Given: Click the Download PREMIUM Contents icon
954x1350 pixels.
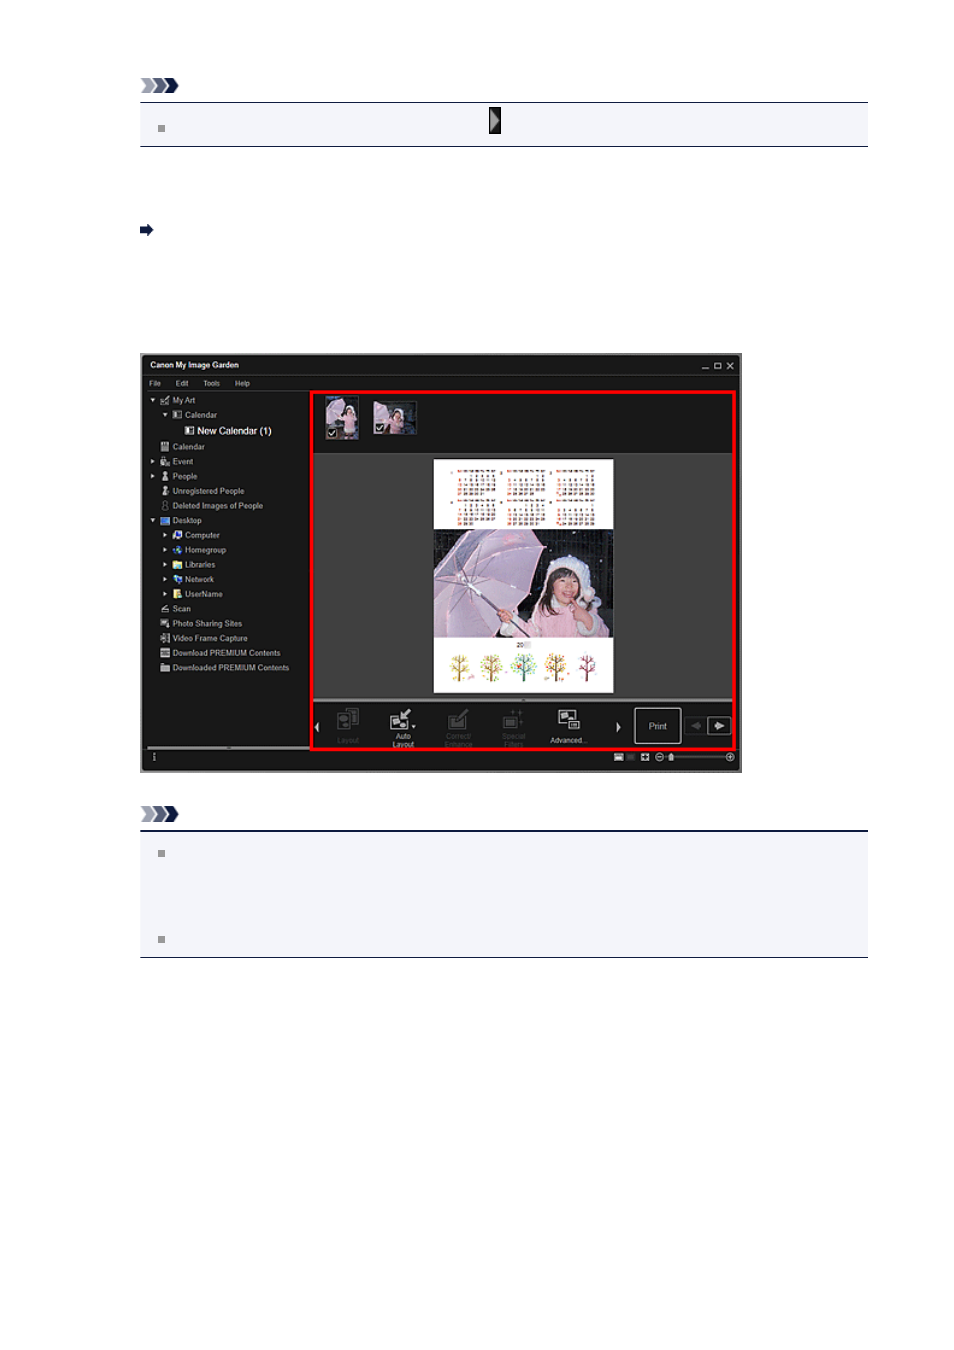Looking at the screenshot, I should click(x=165, y=653).
